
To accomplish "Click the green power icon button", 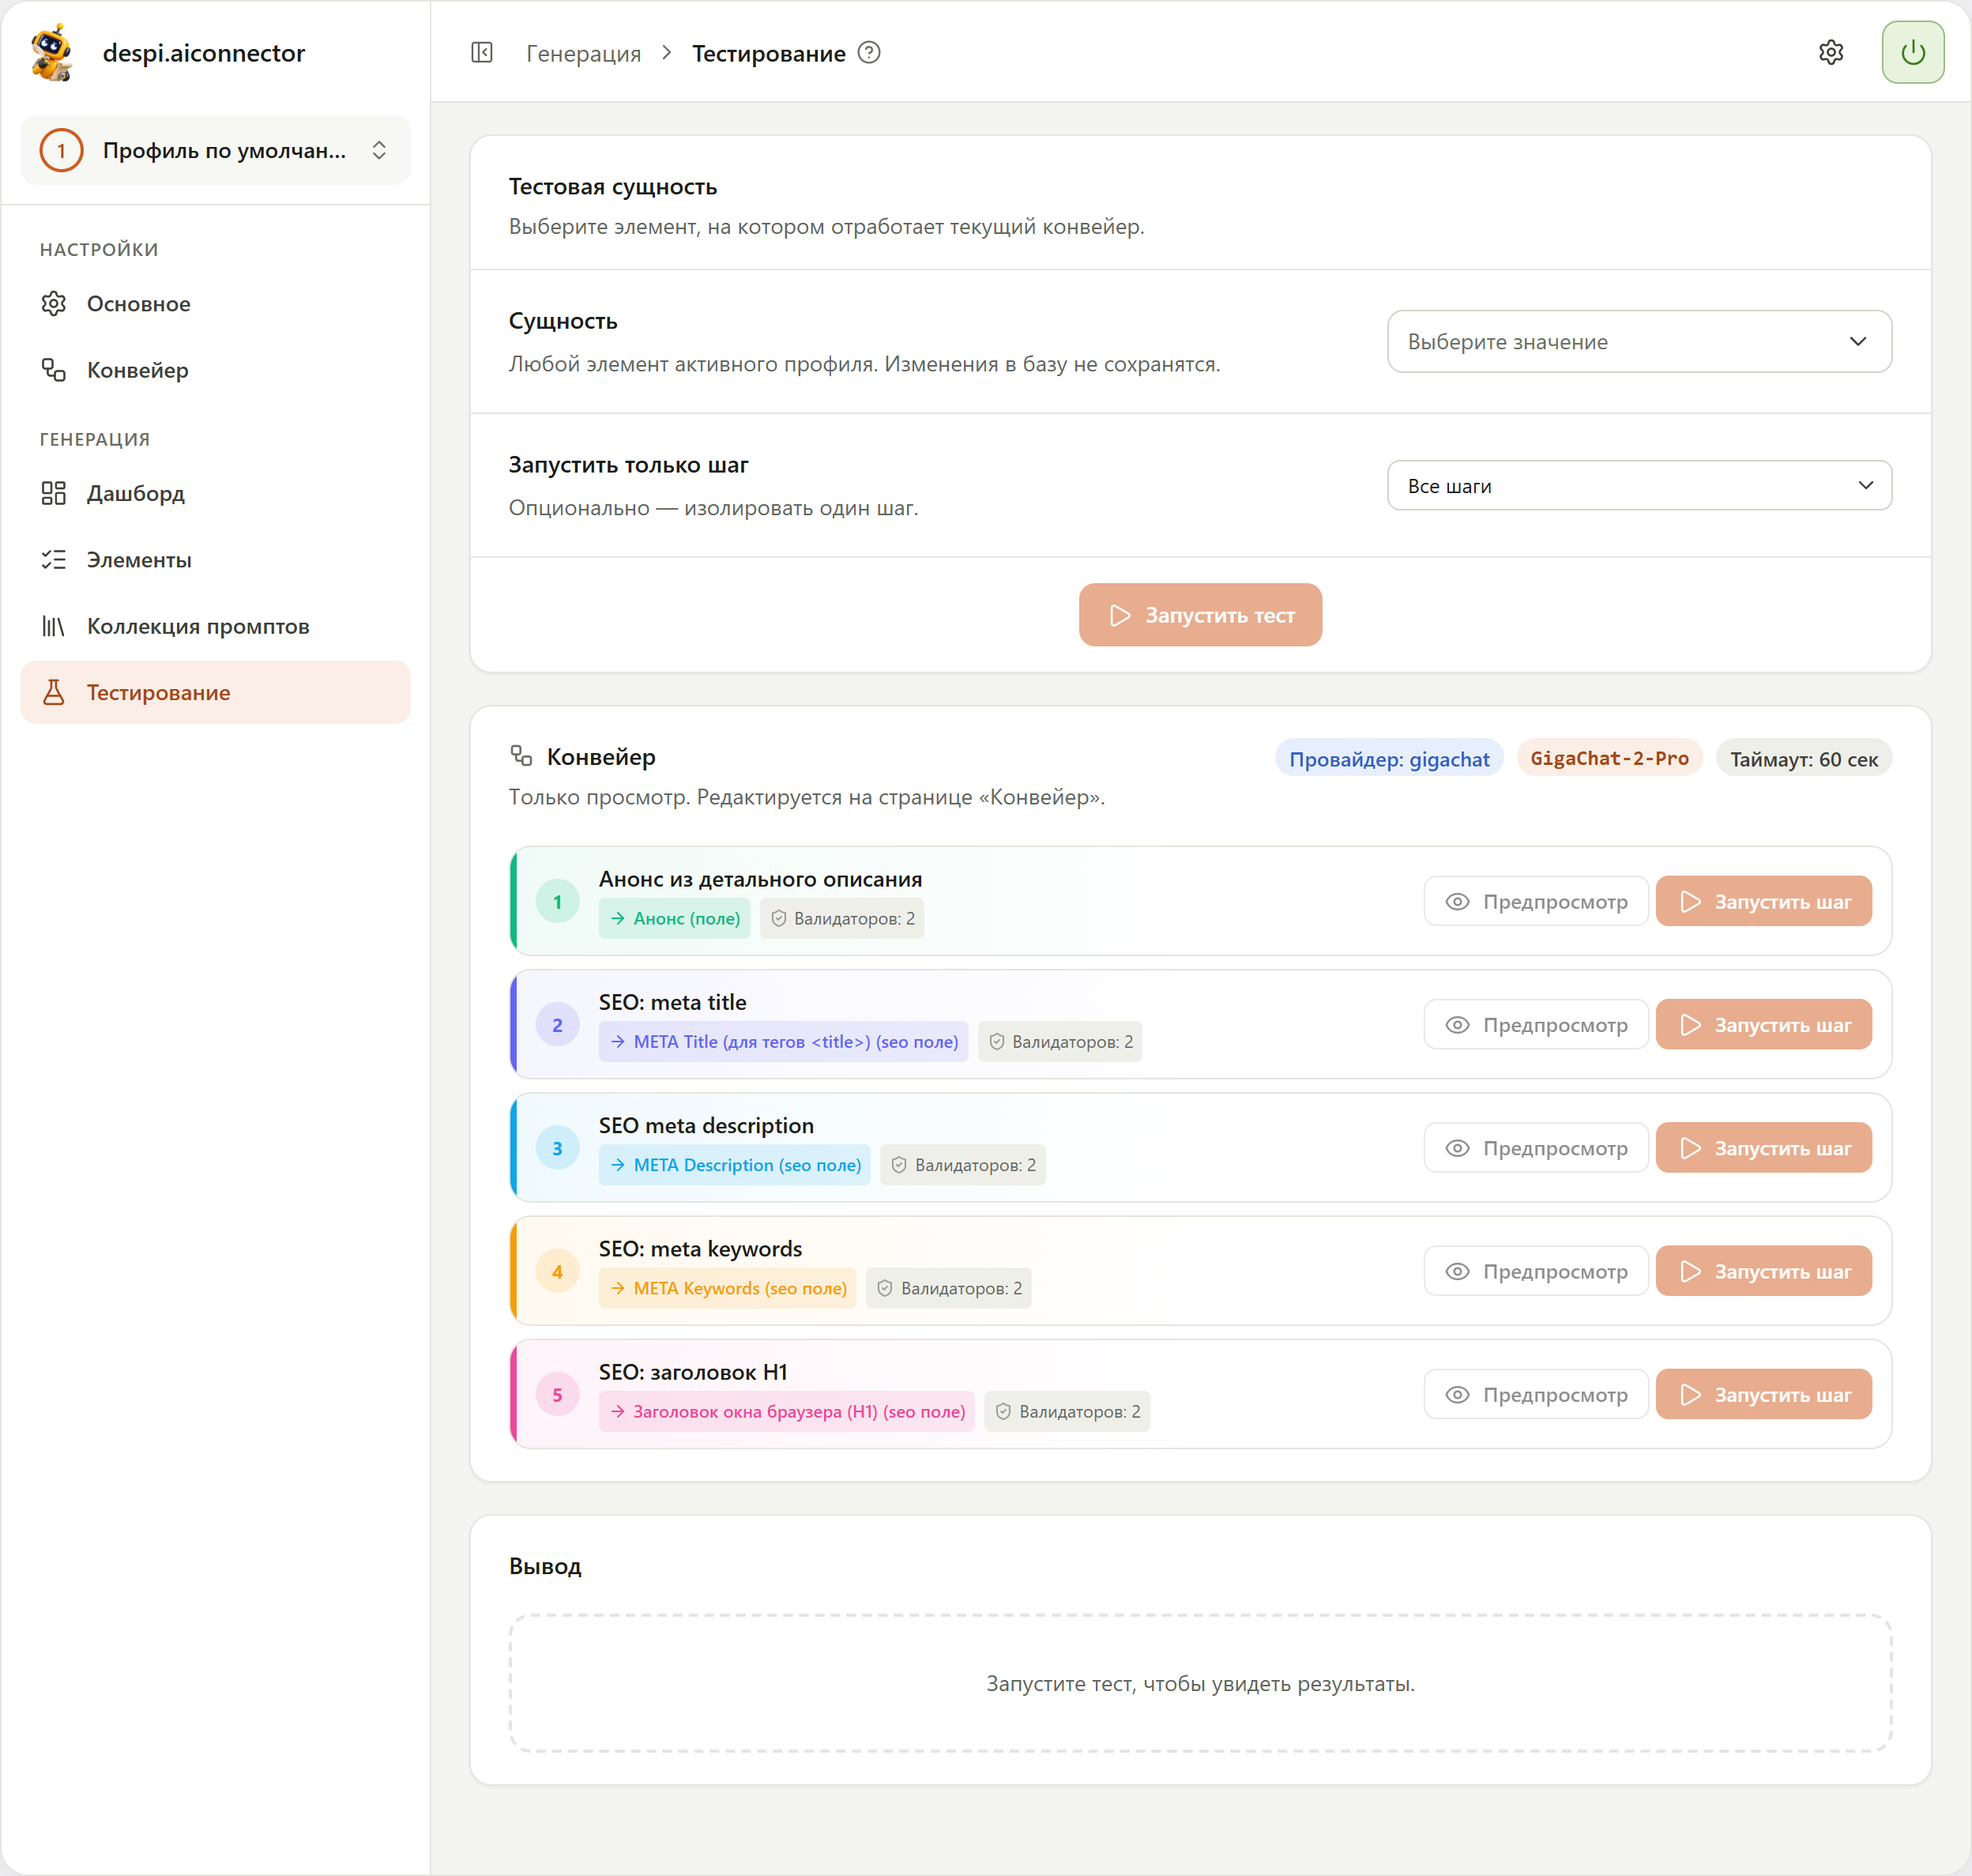I will tap(1913, 52).
